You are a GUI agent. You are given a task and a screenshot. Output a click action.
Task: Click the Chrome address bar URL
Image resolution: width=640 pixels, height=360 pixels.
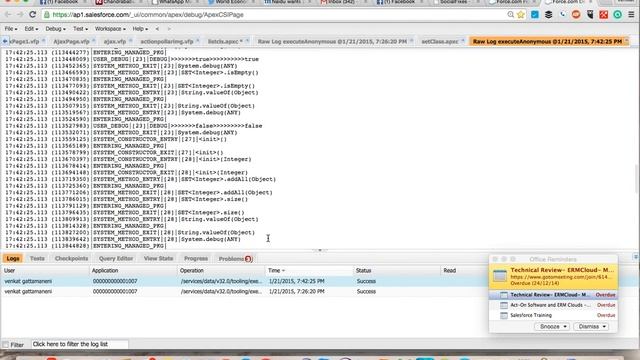148,15
